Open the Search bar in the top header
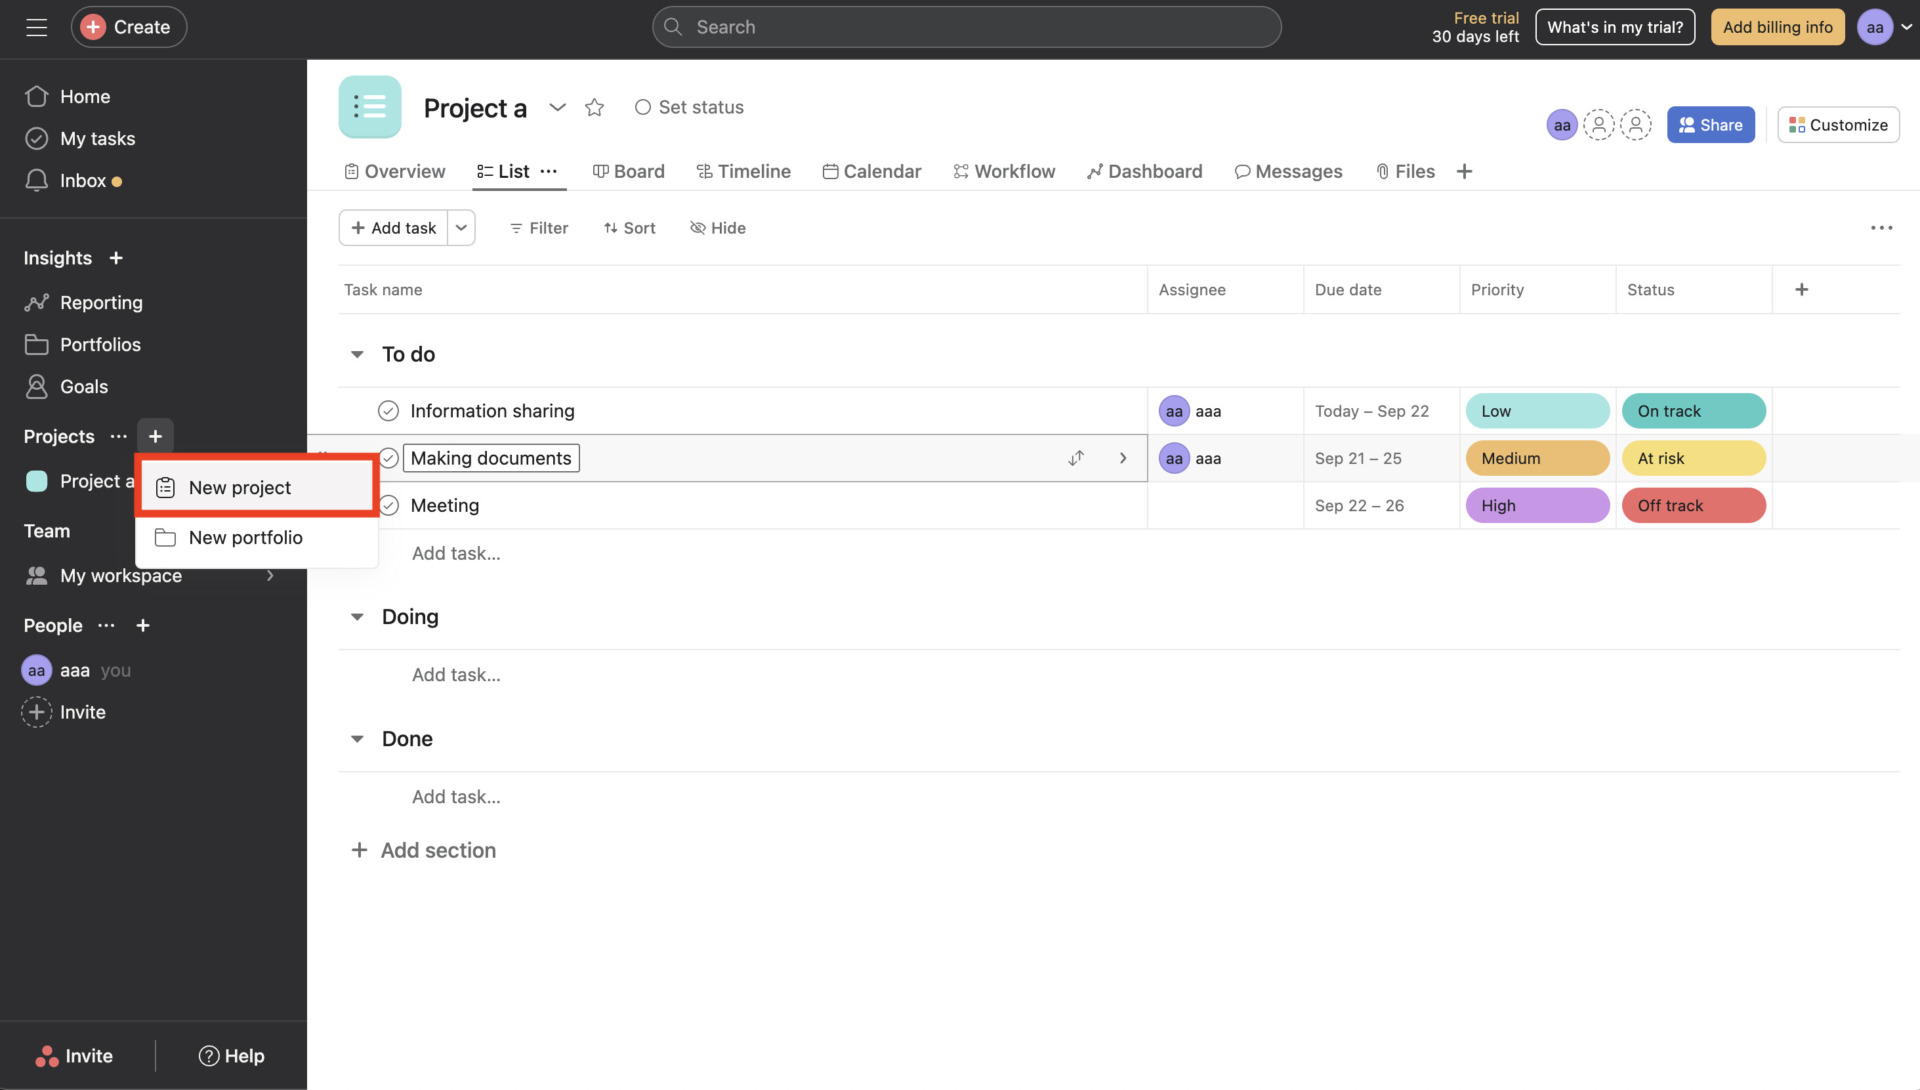This screenshot has width=1920, height=1090. [965, 27]
